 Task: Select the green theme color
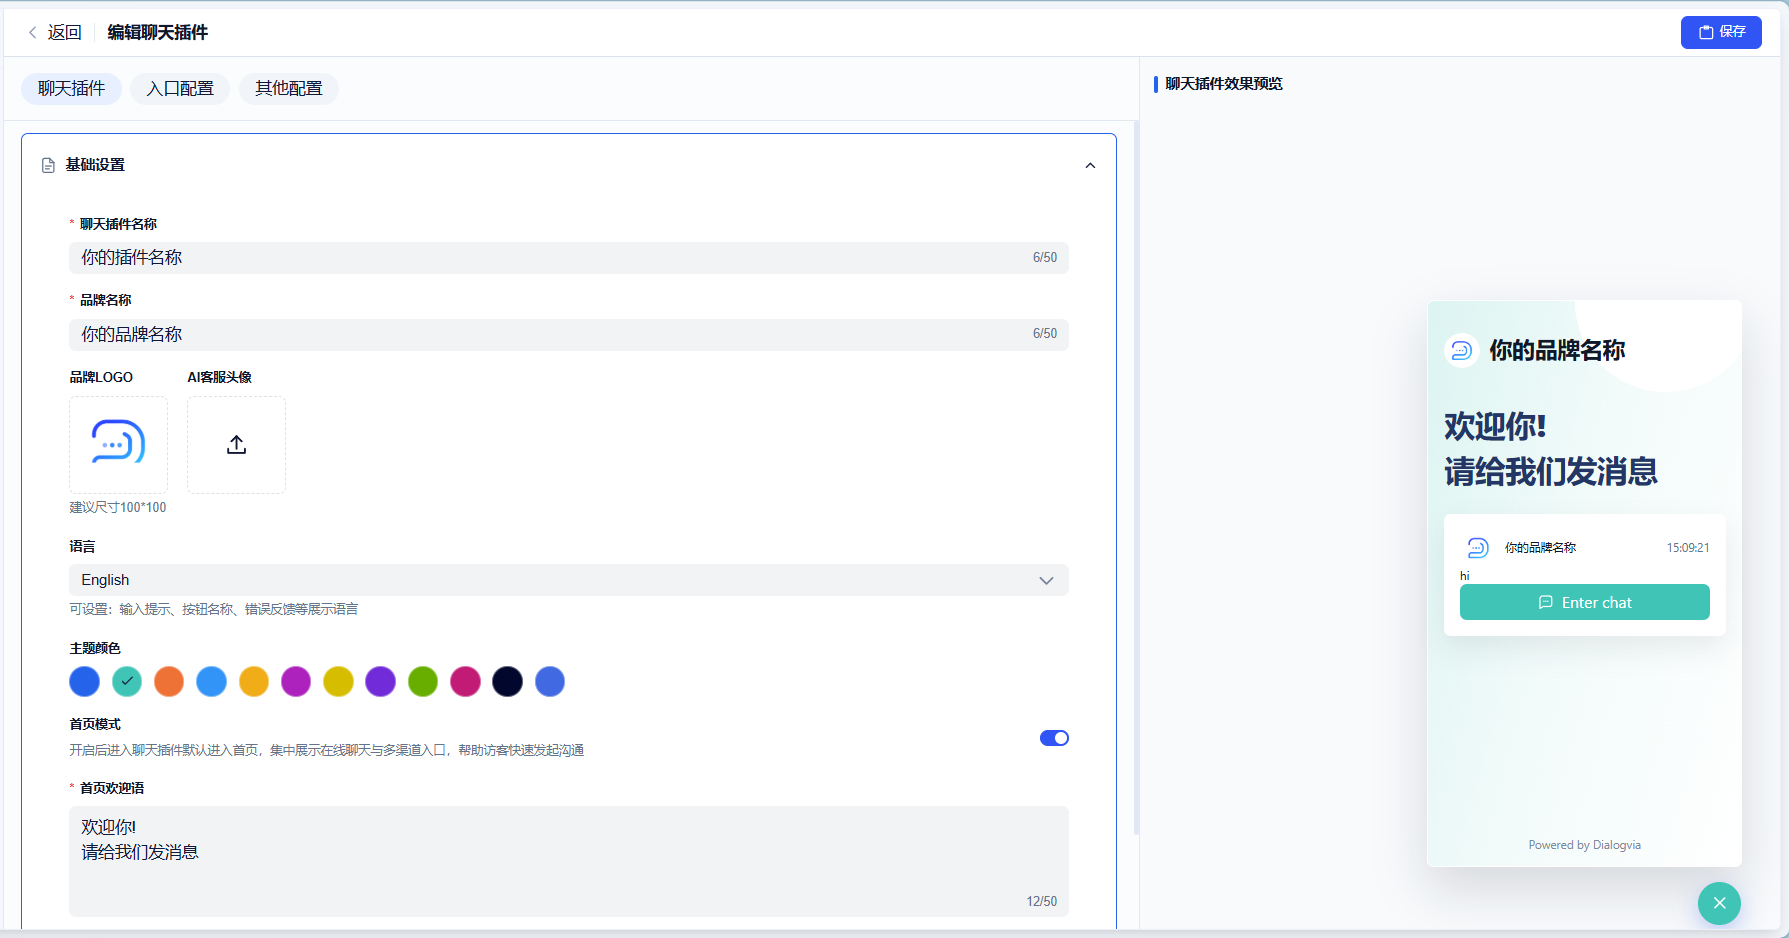click(x=423, y=682)
